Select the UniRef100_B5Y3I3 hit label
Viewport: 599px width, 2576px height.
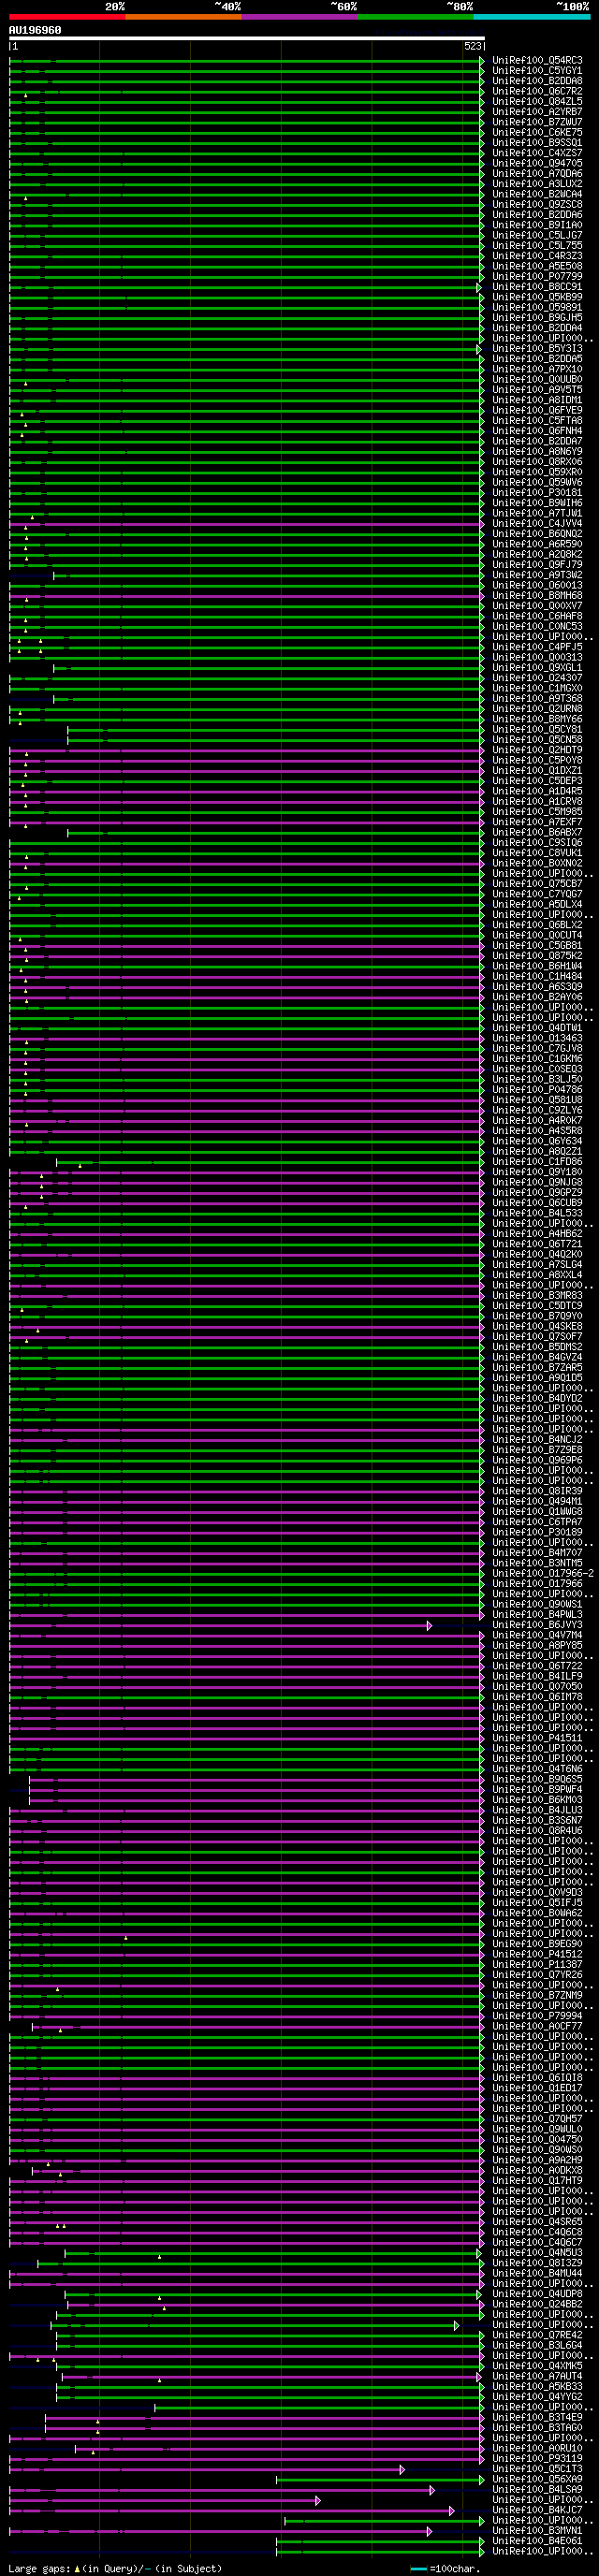coord(537,349)
